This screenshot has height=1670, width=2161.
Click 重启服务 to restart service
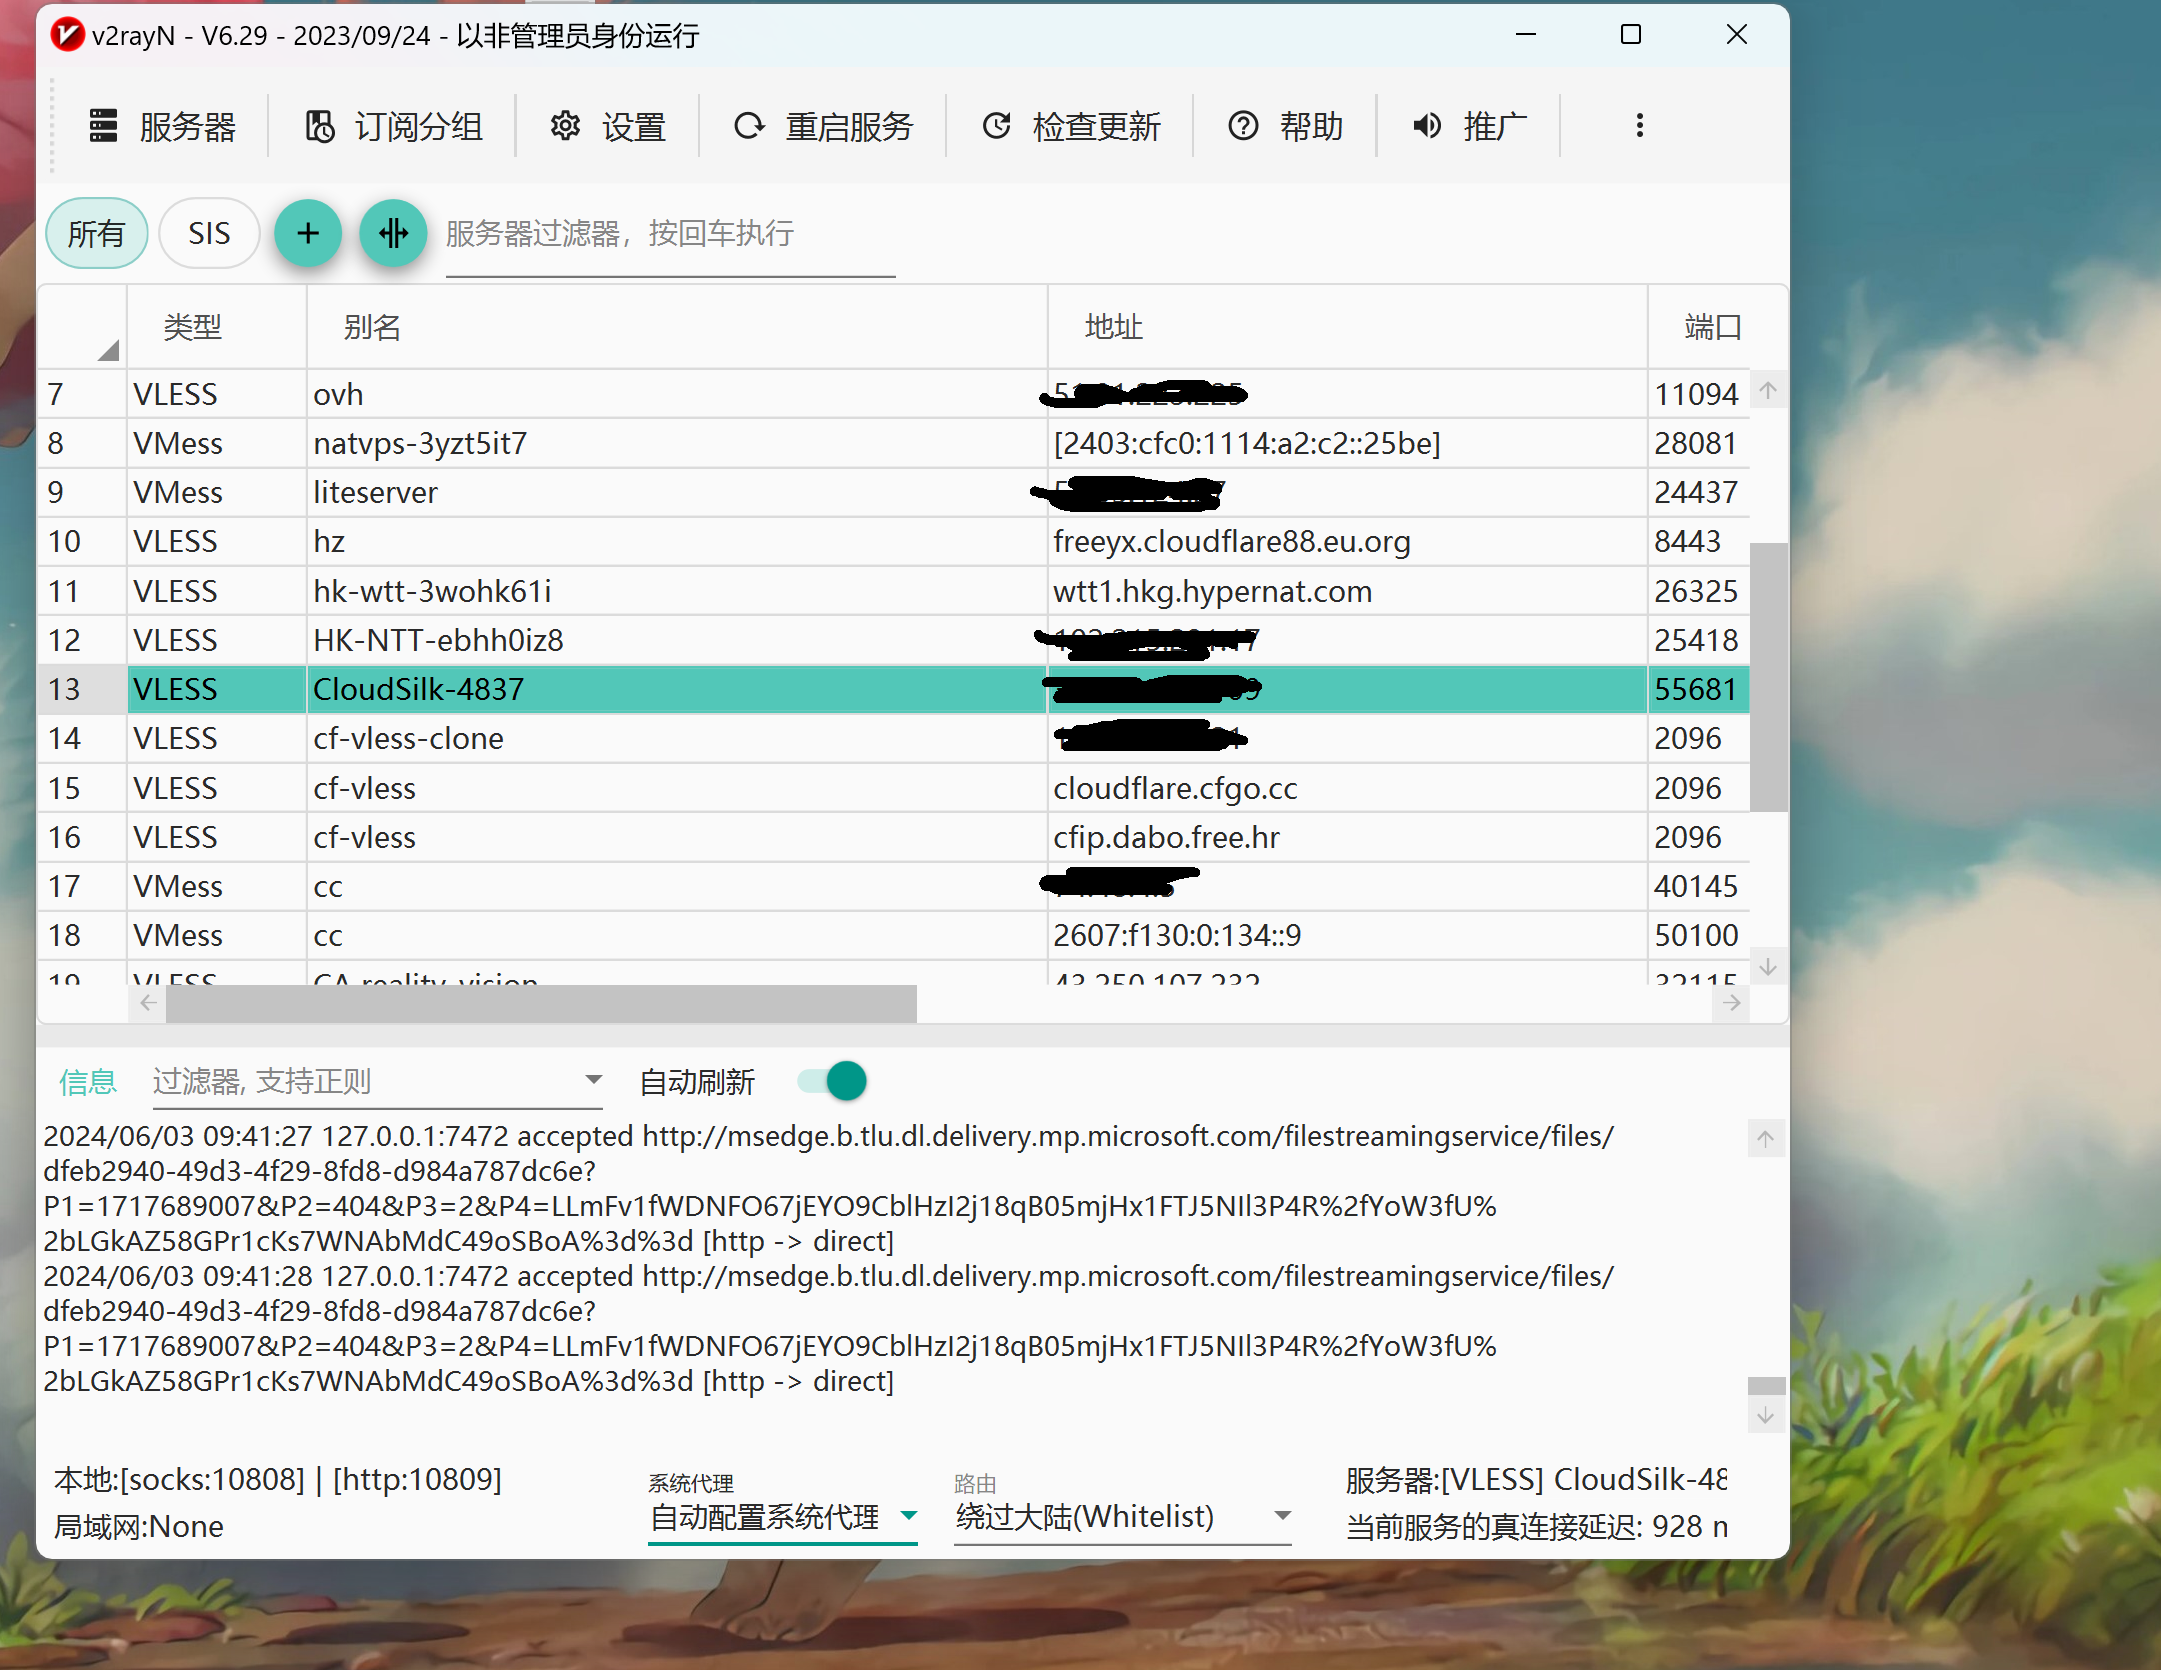(824, 126)
